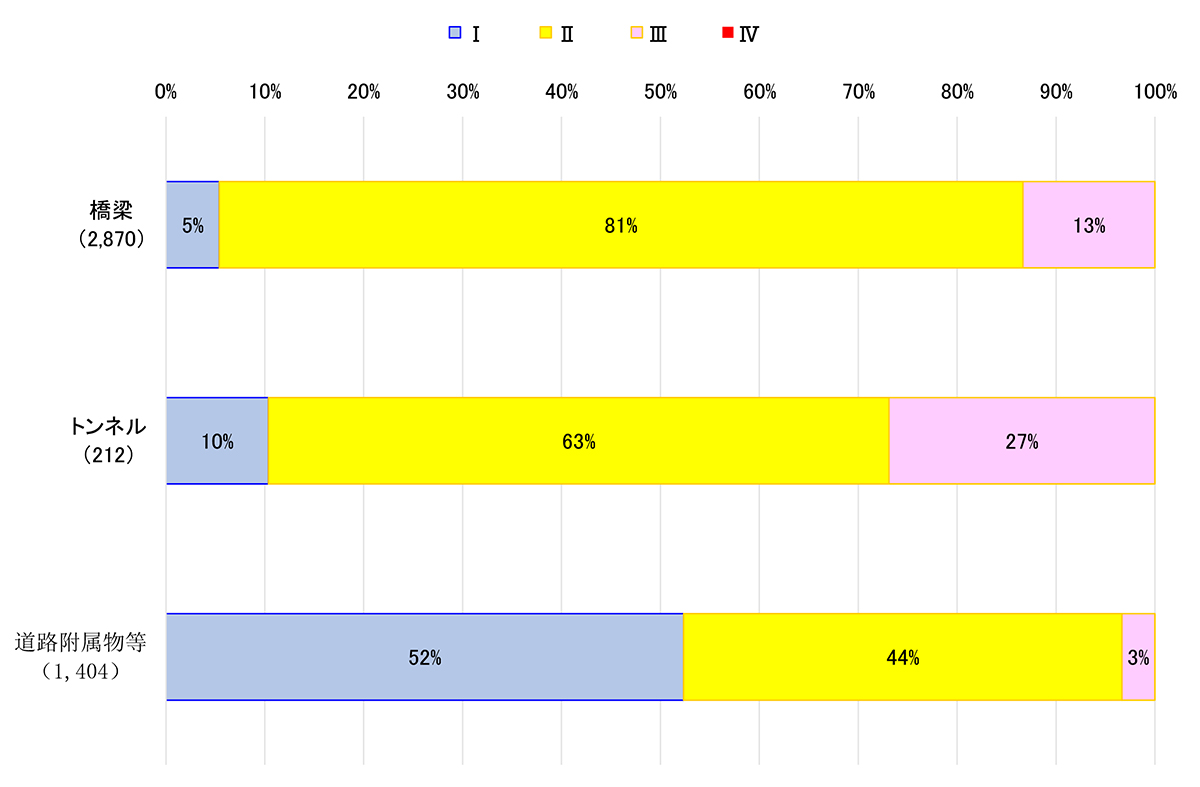The height and width of the screenshot is (787, 1200).
Task: Click the 100% axis tick label
Action: [x=1155, y=93]
